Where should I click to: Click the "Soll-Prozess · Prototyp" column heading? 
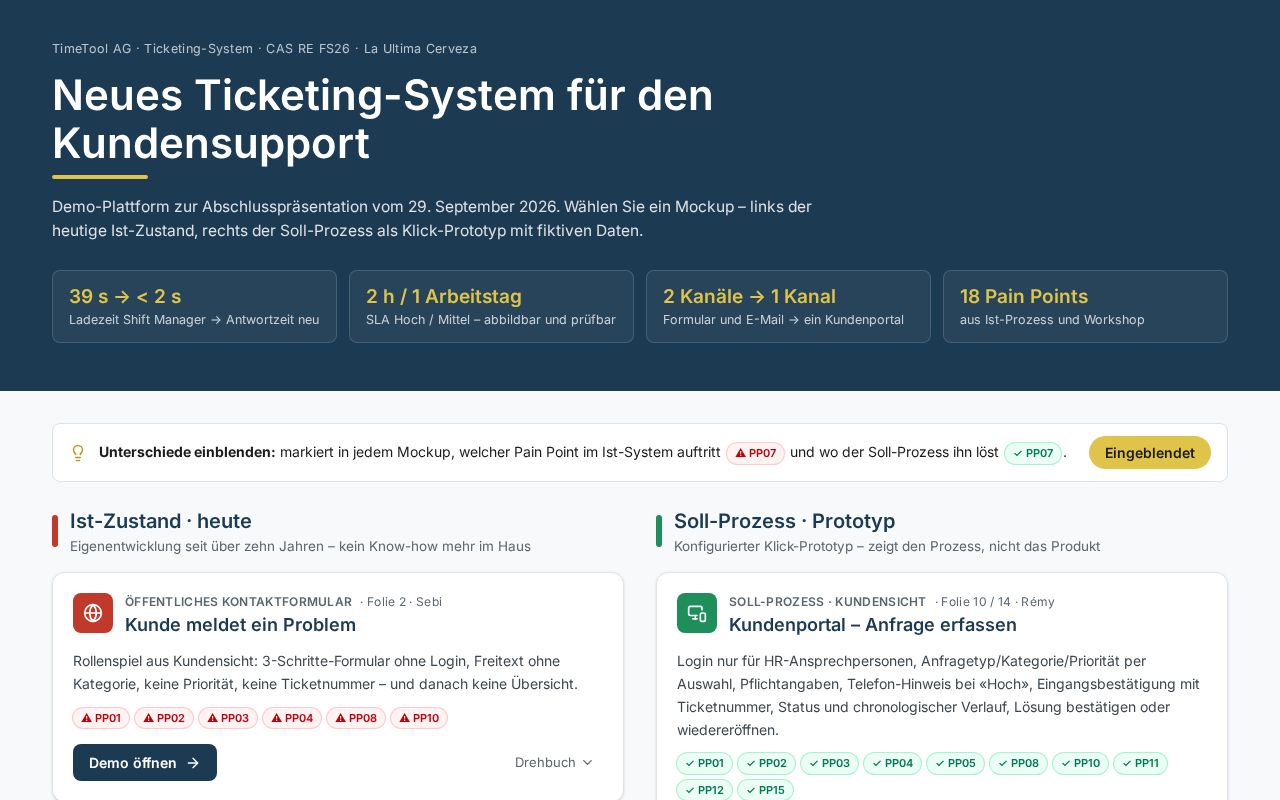click(784, 521)
